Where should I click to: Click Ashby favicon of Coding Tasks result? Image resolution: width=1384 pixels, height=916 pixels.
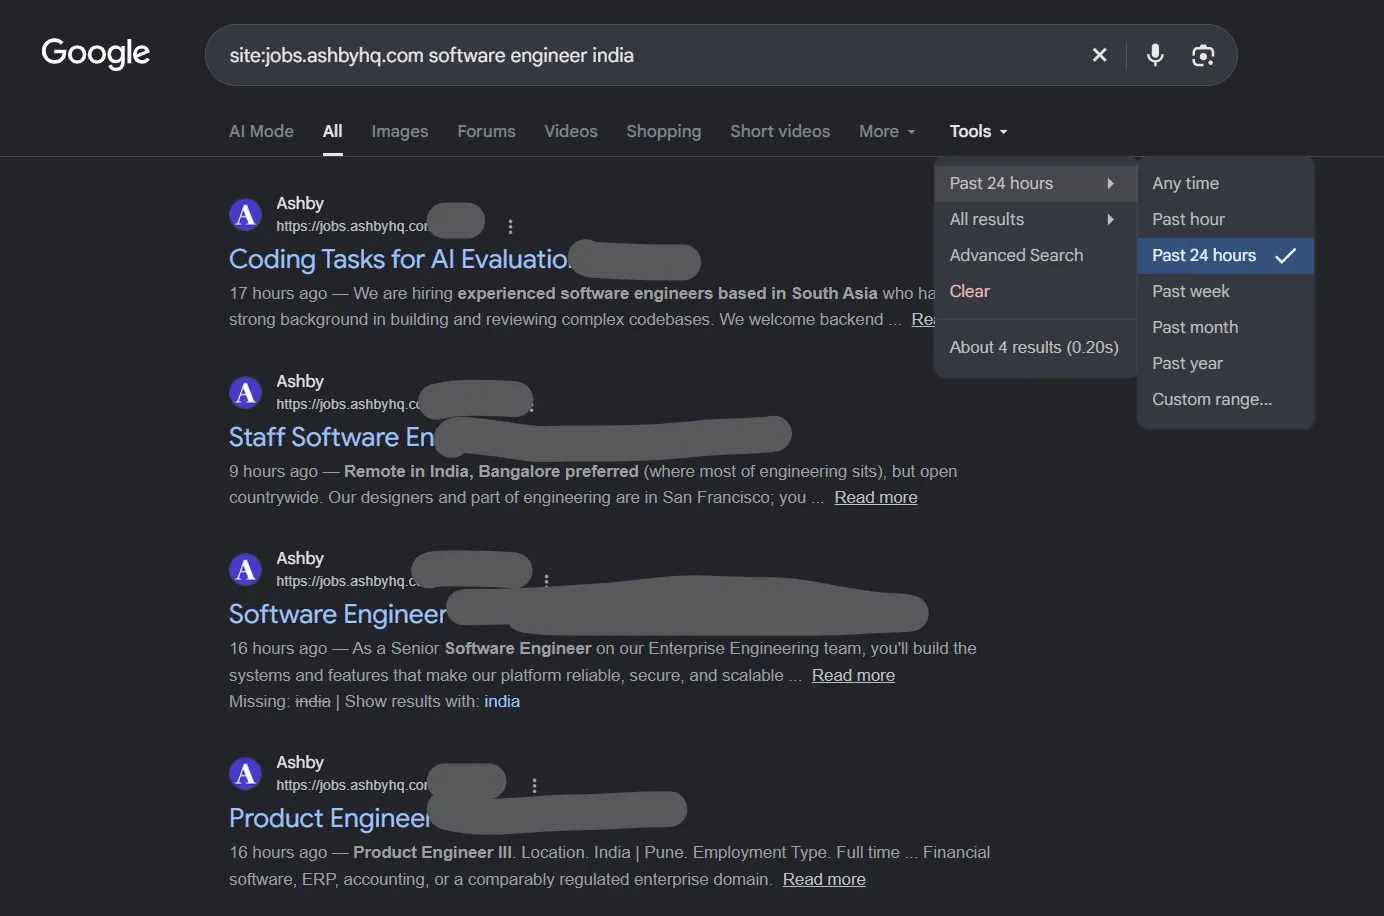tap(245, 214)
